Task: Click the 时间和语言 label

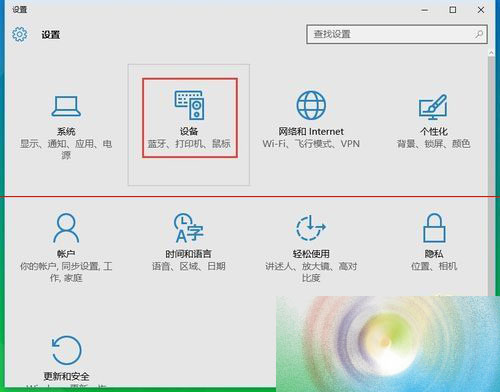Action: pos(189,254)
